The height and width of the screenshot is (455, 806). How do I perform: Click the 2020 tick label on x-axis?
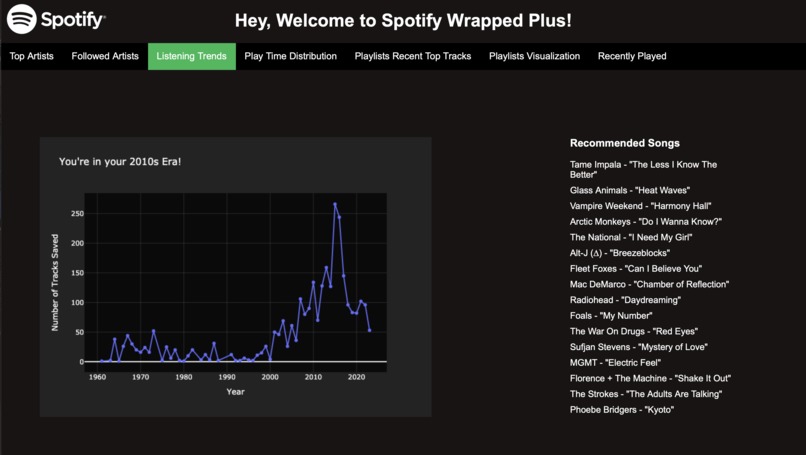(x=356, y=377)
